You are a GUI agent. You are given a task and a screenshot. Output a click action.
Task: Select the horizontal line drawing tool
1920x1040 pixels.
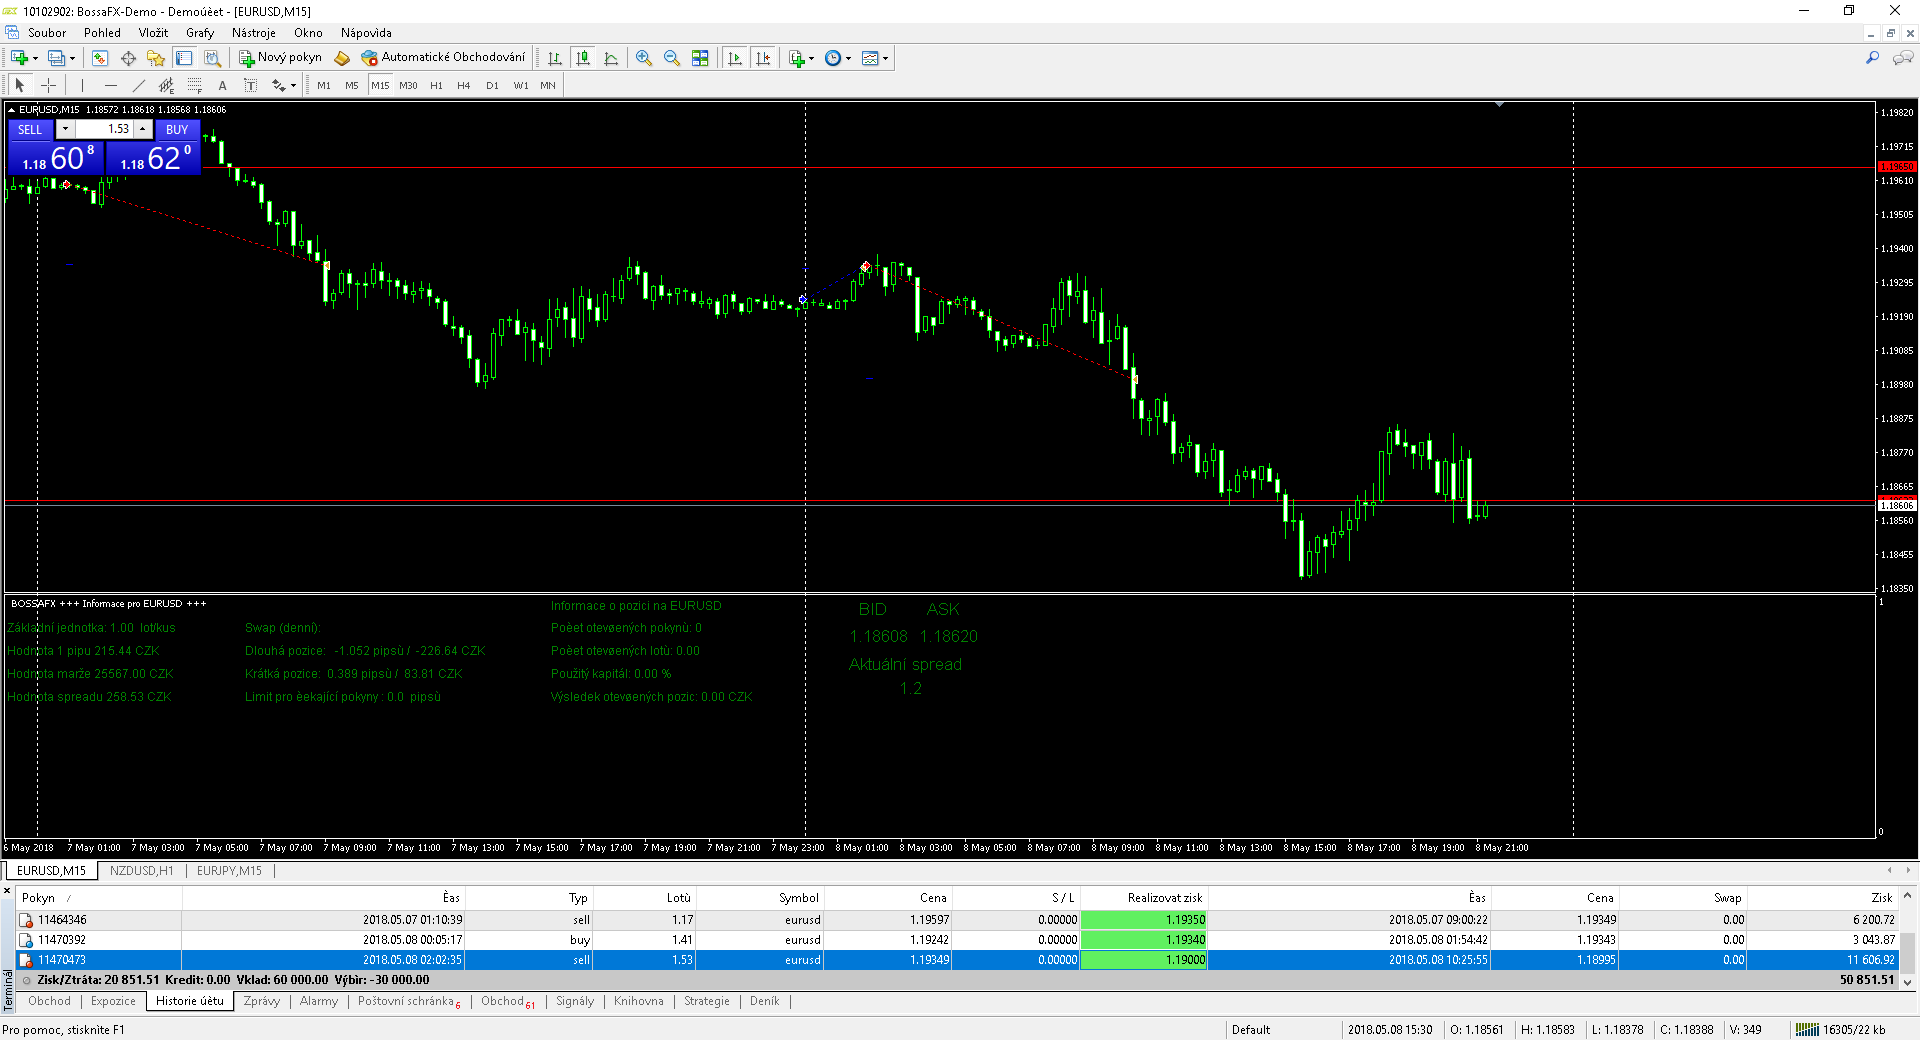click(110, 85)
